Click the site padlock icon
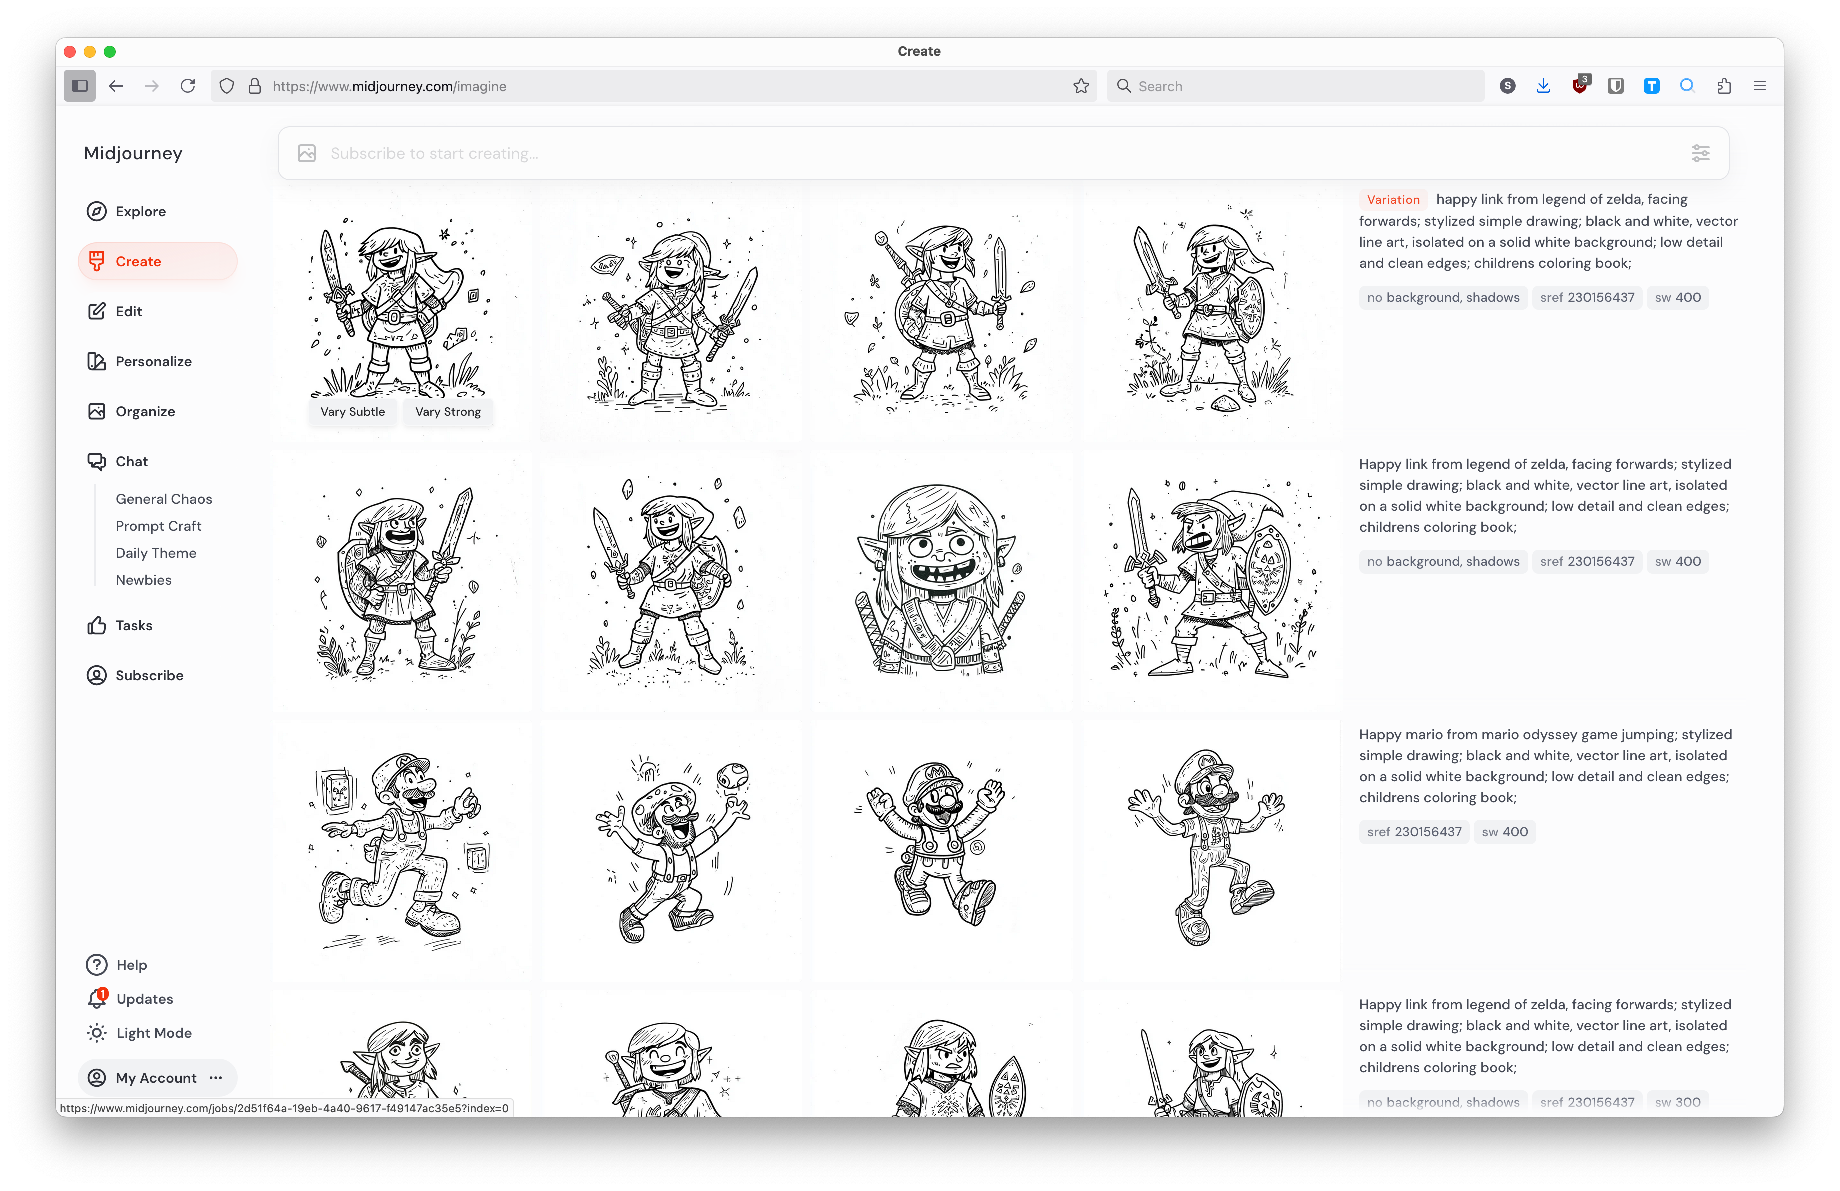The height and width of the screenshot is (1191, 1840). click(255, 86)
